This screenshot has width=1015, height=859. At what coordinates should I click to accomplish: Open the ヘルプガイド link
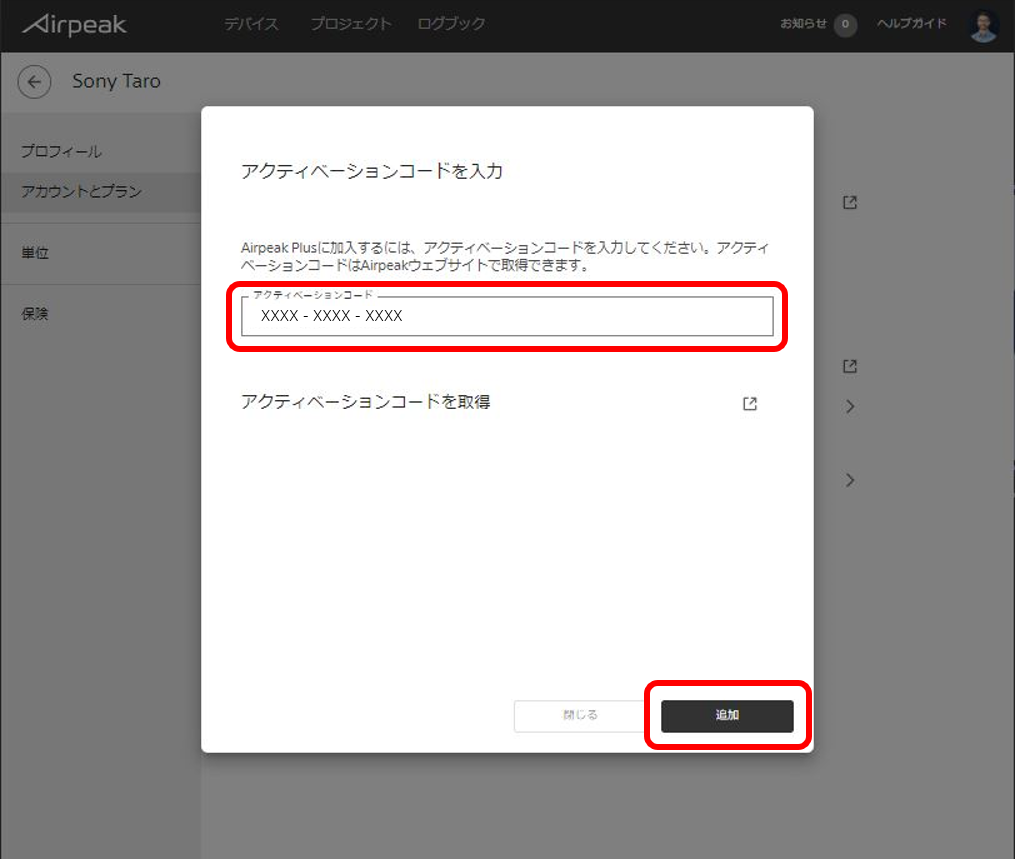[911, 24]
